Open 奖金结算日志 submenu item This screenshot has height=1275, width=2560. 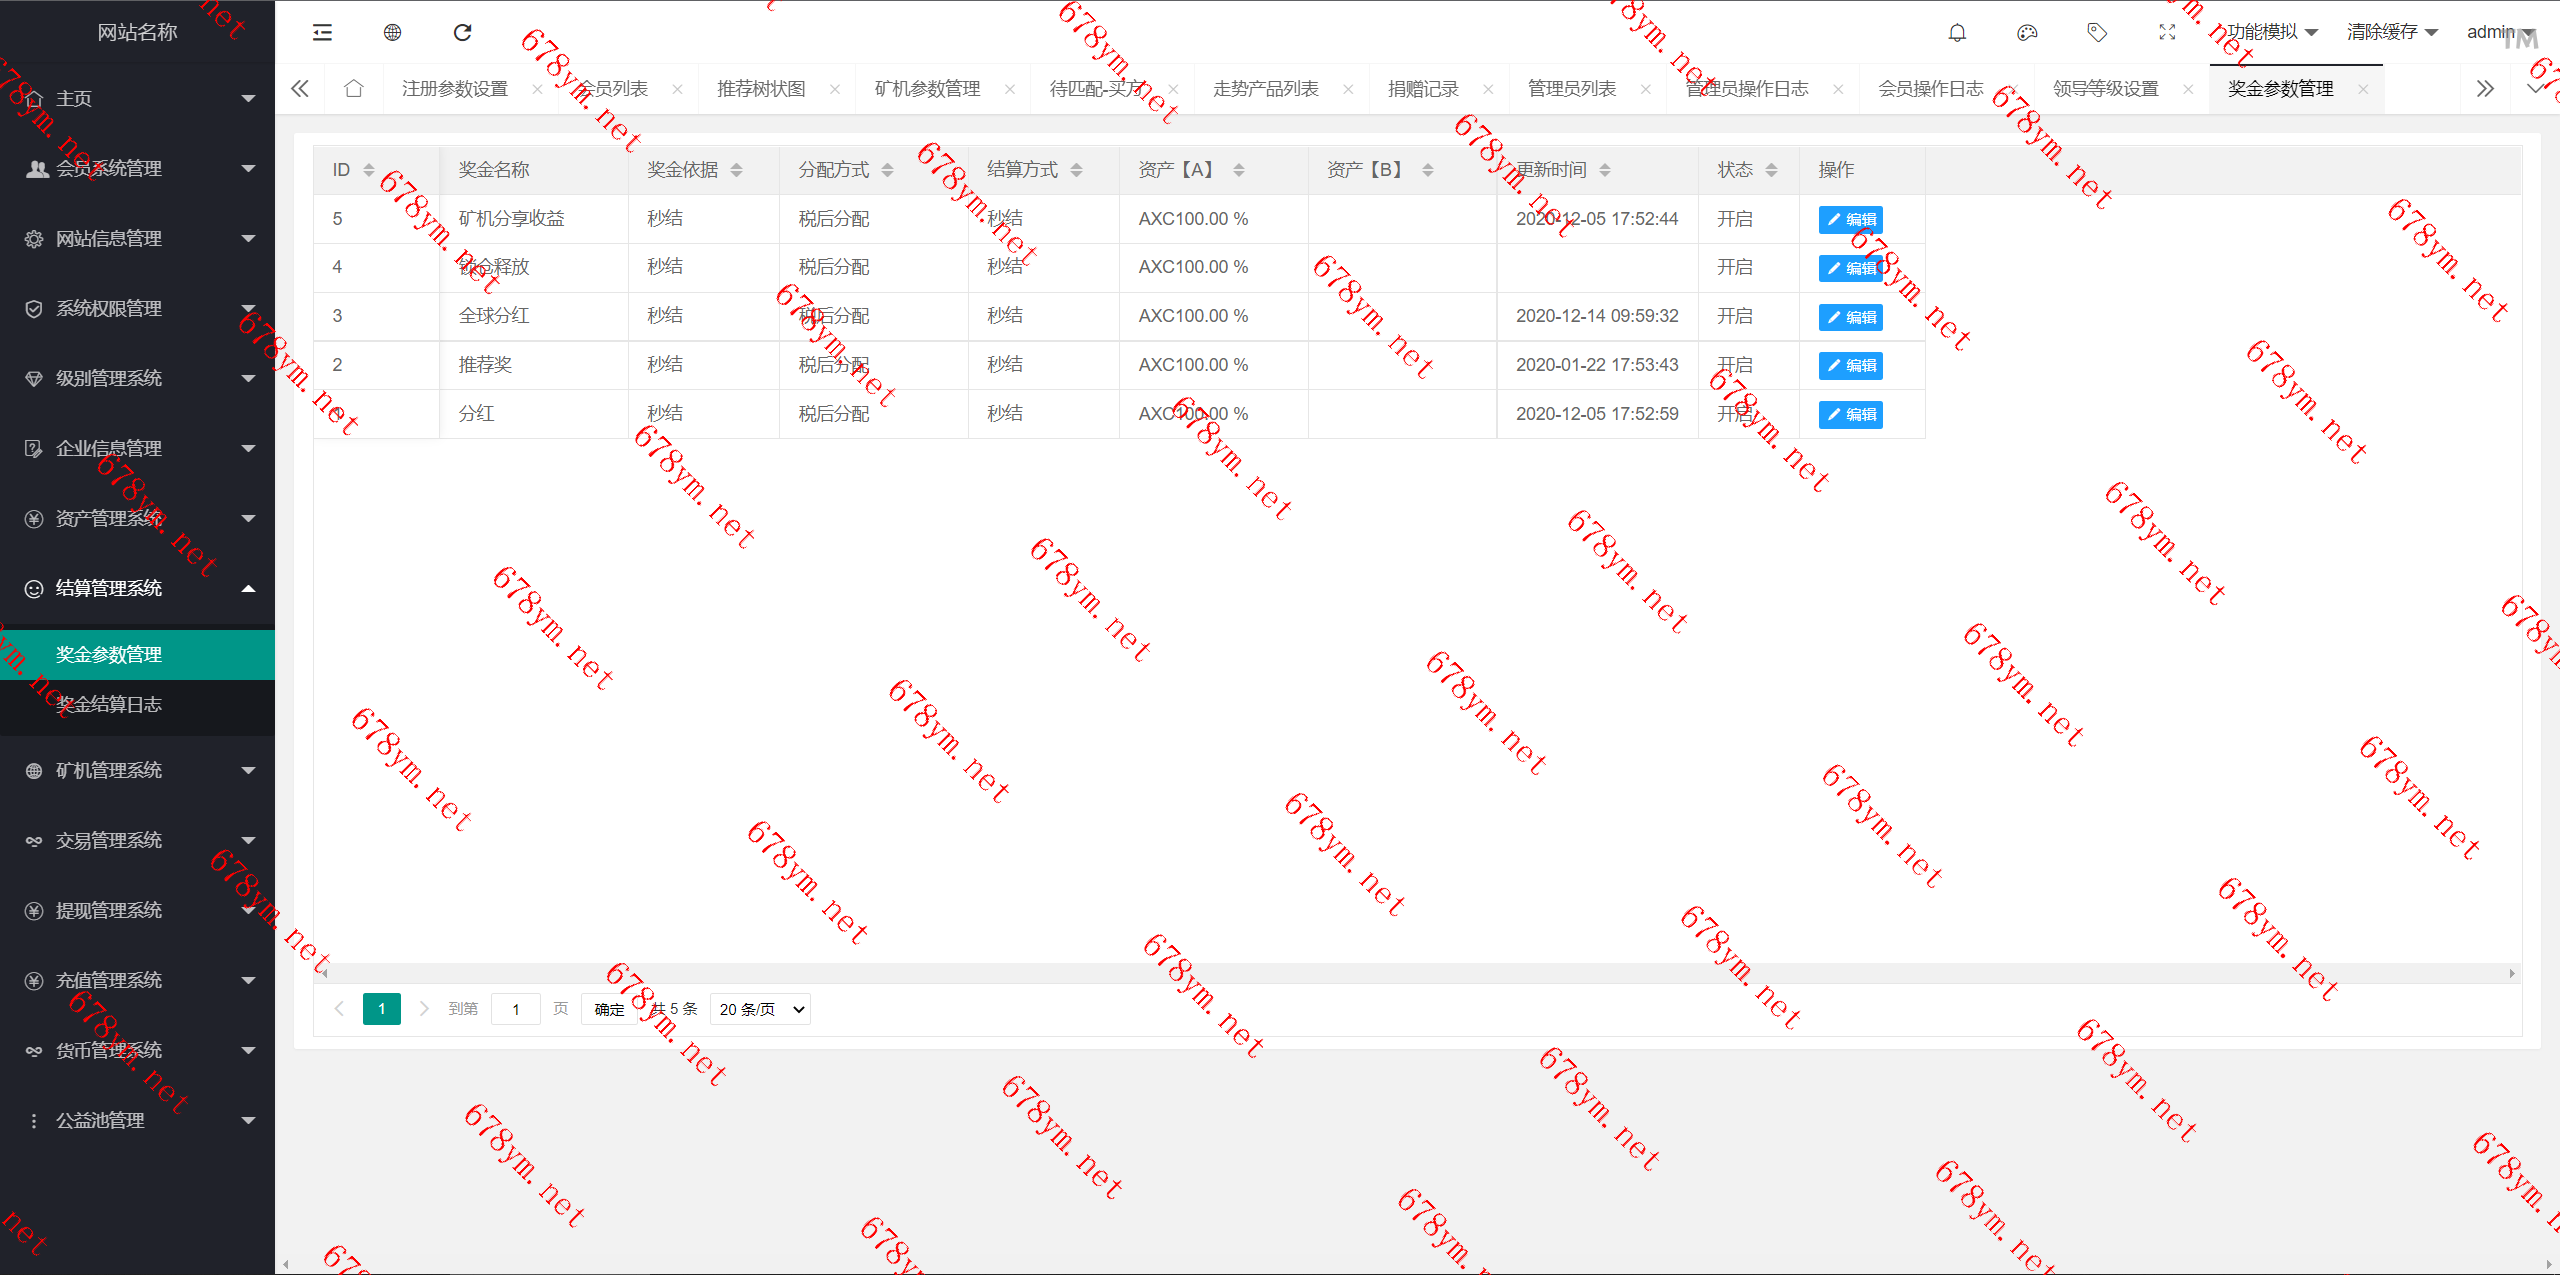pyautogui.click(x=108, y=704)
